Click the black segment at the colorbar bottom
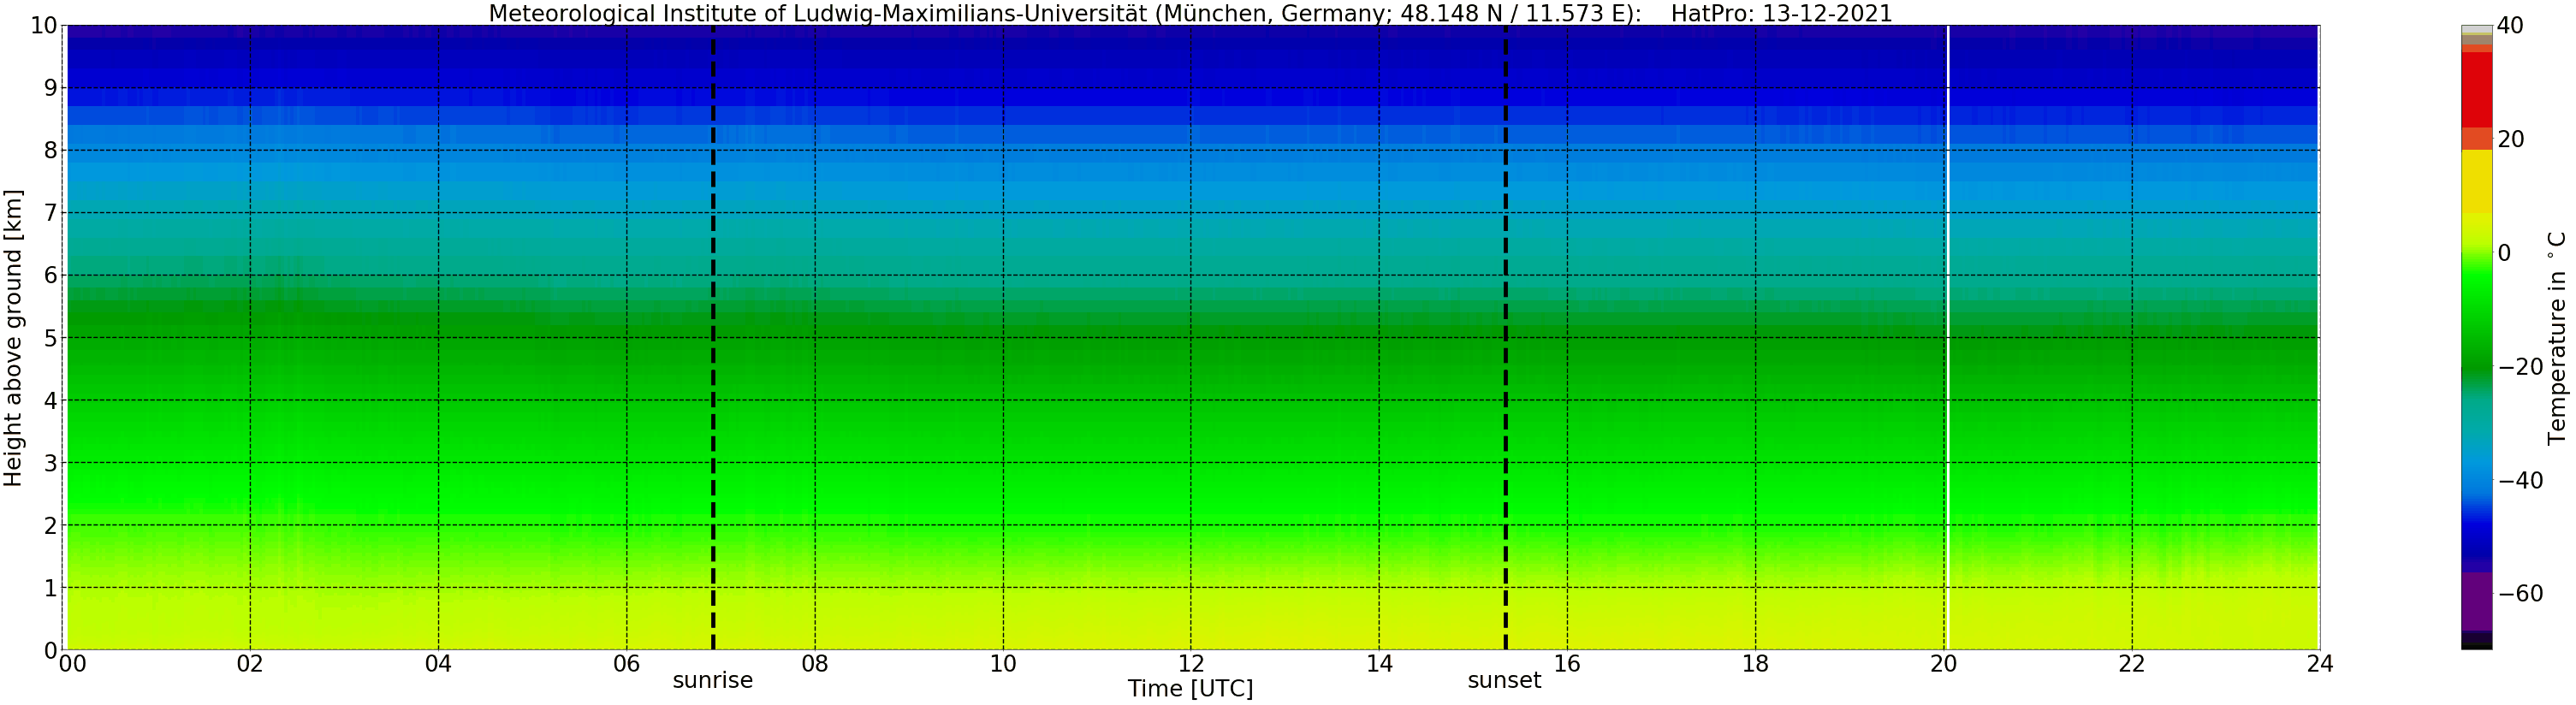The height and width of the screenshot is (705, 2576). pyautogui.click(x=2476, y=641)
